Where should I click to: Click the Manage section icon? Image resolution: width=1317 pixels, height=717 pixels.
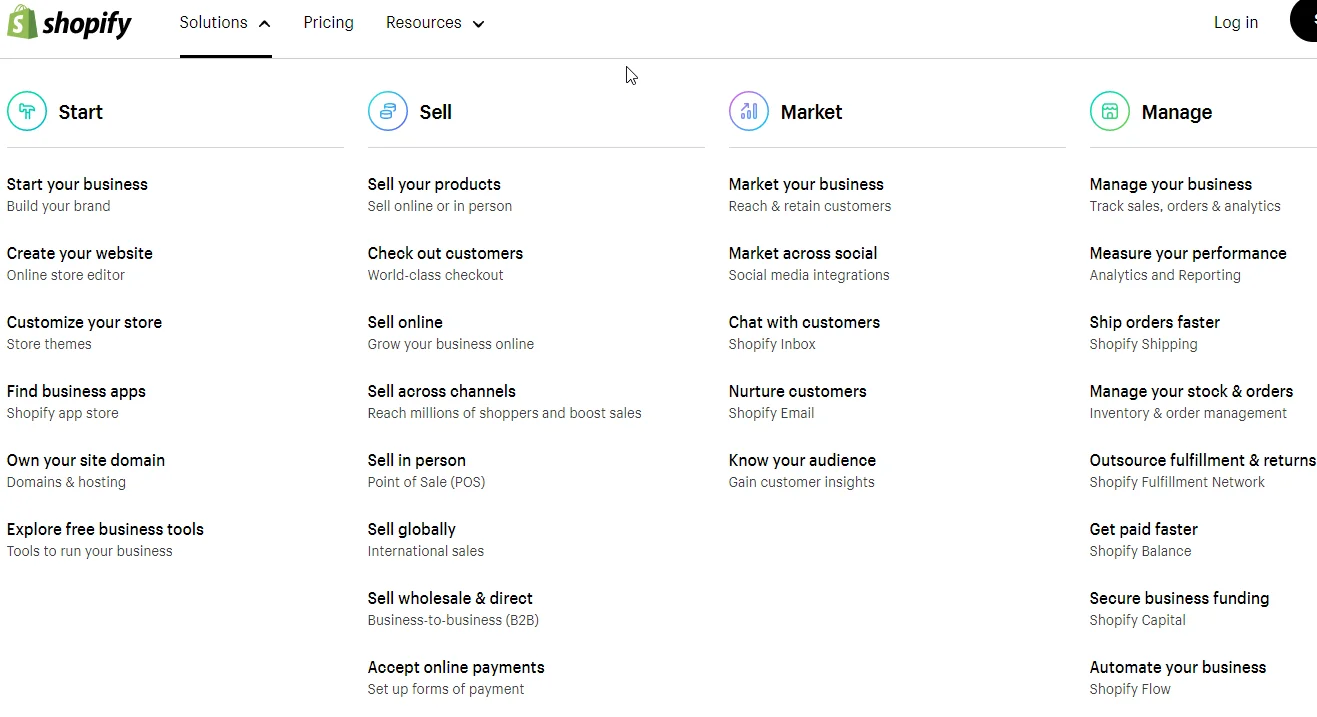pyautogui.click(x=1110, y=112)
